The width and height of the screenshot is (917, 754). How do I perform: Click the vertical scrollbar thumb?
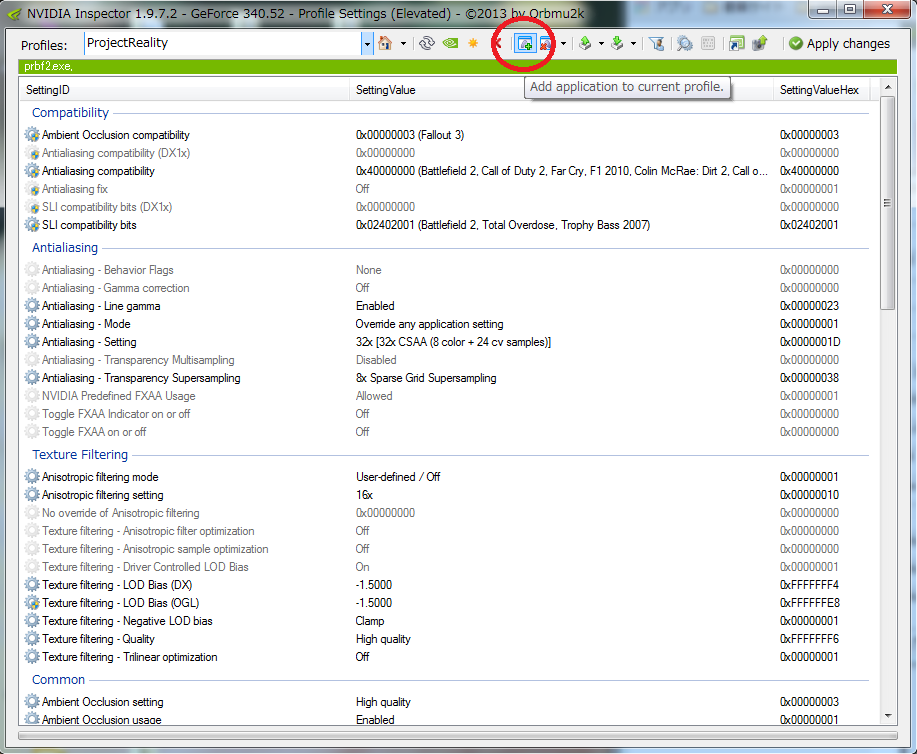click(x=888, y=203)
